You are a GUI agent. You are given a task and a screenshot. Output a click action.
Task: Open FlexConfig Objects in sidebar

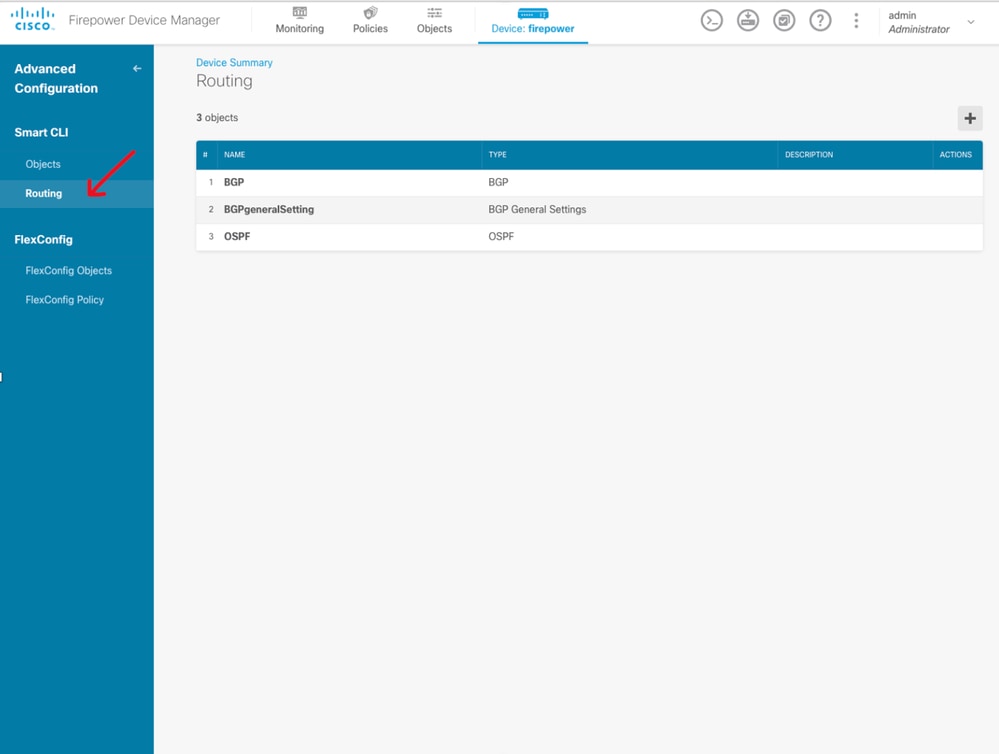point(69,271)
